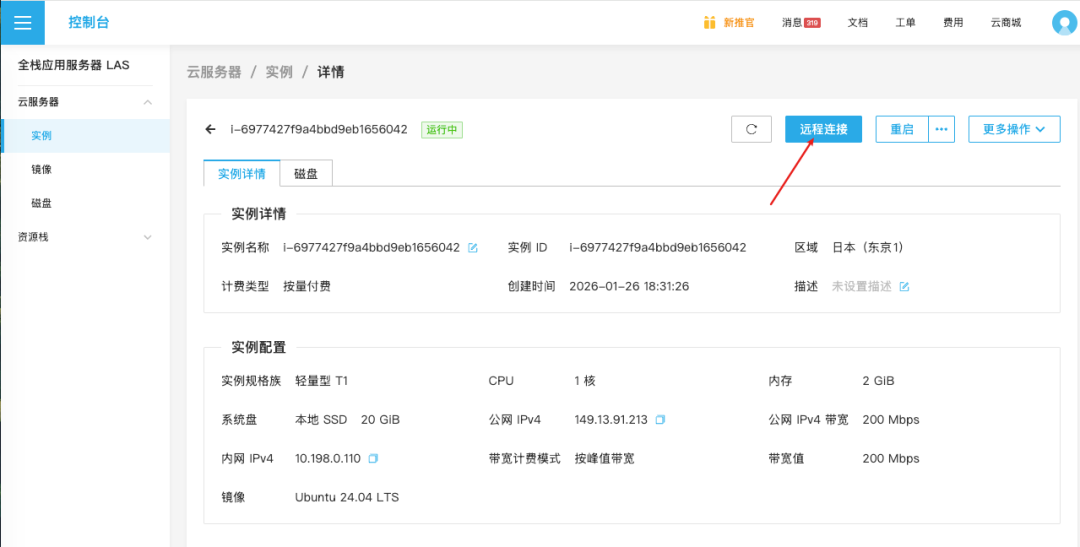The height and width of the screenshot is (547, 1080).
Task: Click the 实例 ID value text
Action: [x=658, y=247]
